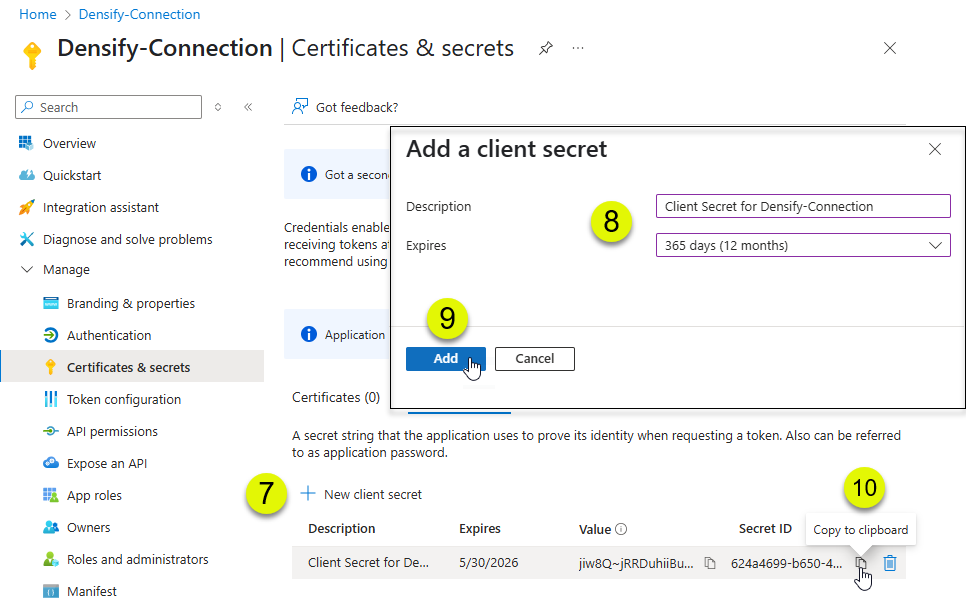
Task: Open Expose an API
Action: (107, 464)
